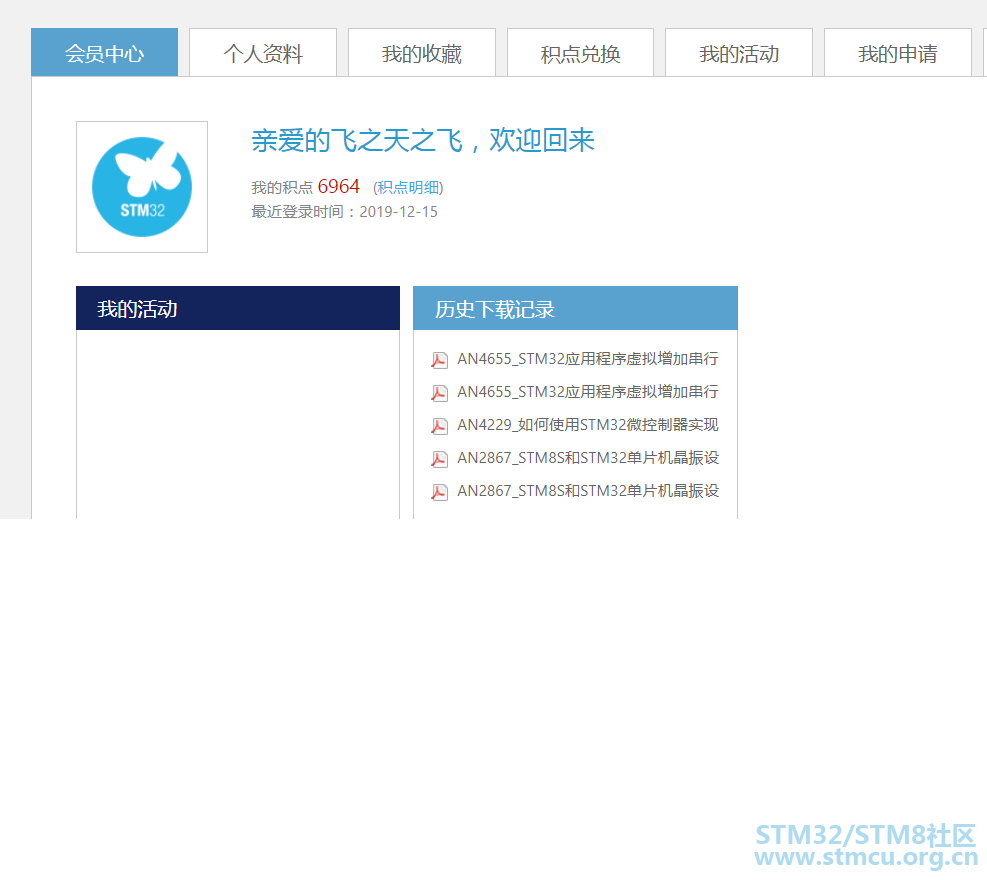Open first AN4655_STM32应用程序虚拟增加串行 download

tap(588, 359)
